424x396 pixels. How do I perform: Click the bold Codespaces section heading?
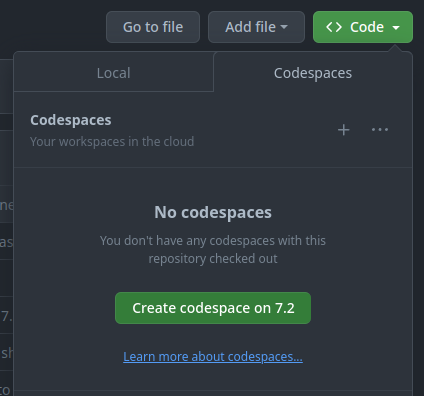[x=71, y=120]
